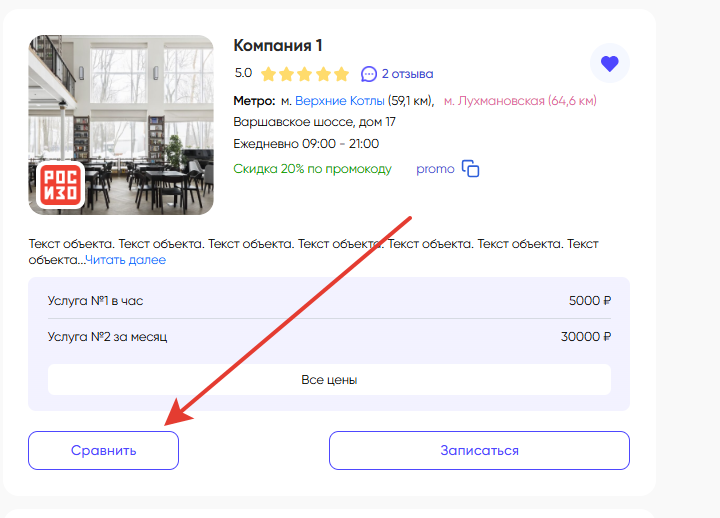
Task: Copy the promo code with the copy icon
Action: 470,169
